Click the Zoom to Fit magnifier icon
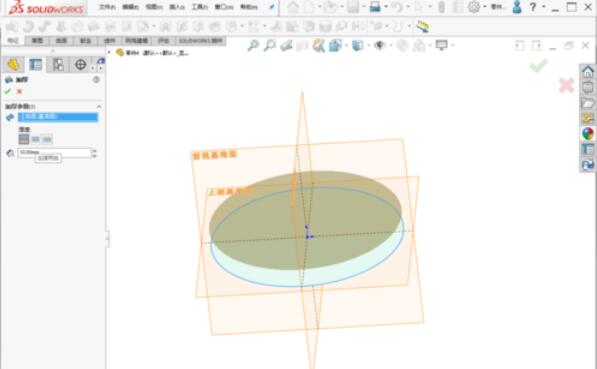 tap(253, 45)
